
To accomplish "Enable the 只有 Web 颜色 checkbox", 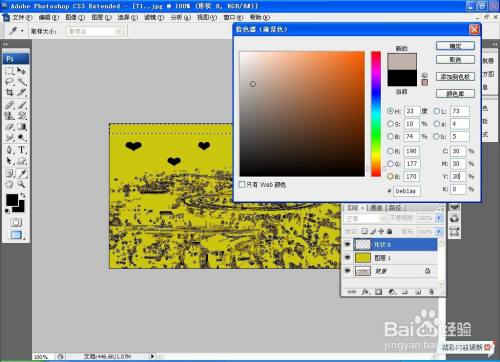I will pyautogui.click(x=242, y=184).
